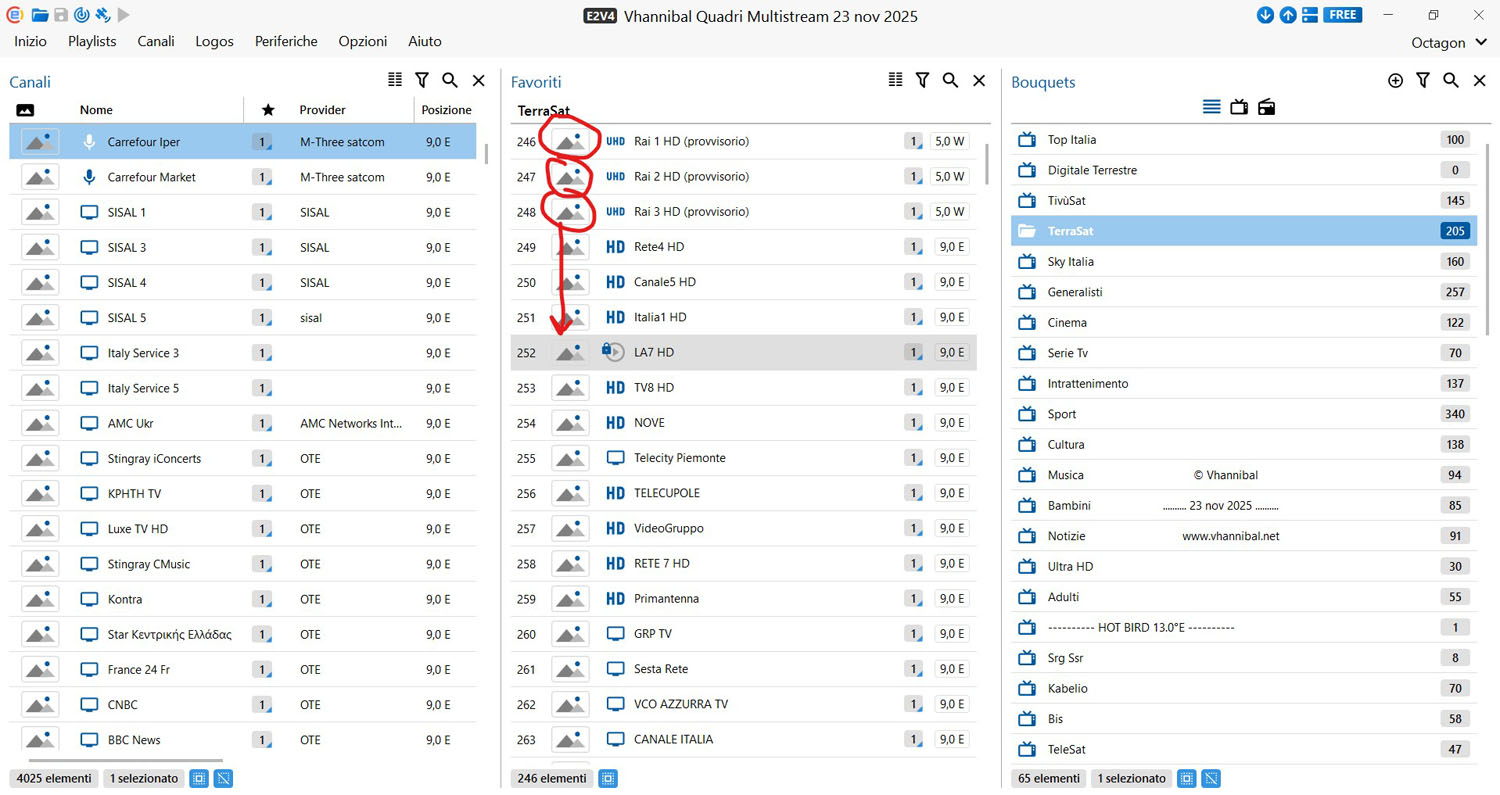
Task: Open column layout icon in Favoriti panel
Action: (896, 80)
